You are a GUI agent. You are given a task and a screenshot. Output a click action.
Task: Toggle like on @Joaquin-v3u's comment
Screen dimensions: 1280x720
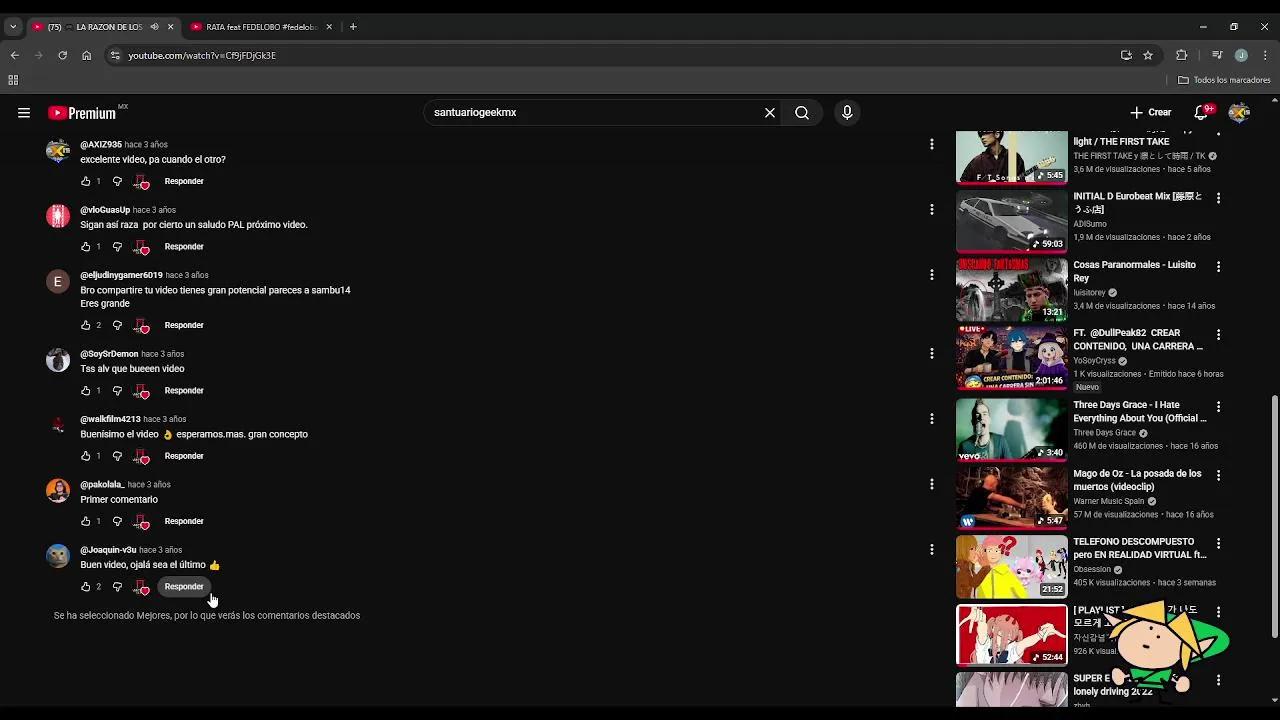pyautogui.click(x=88, y=586)
